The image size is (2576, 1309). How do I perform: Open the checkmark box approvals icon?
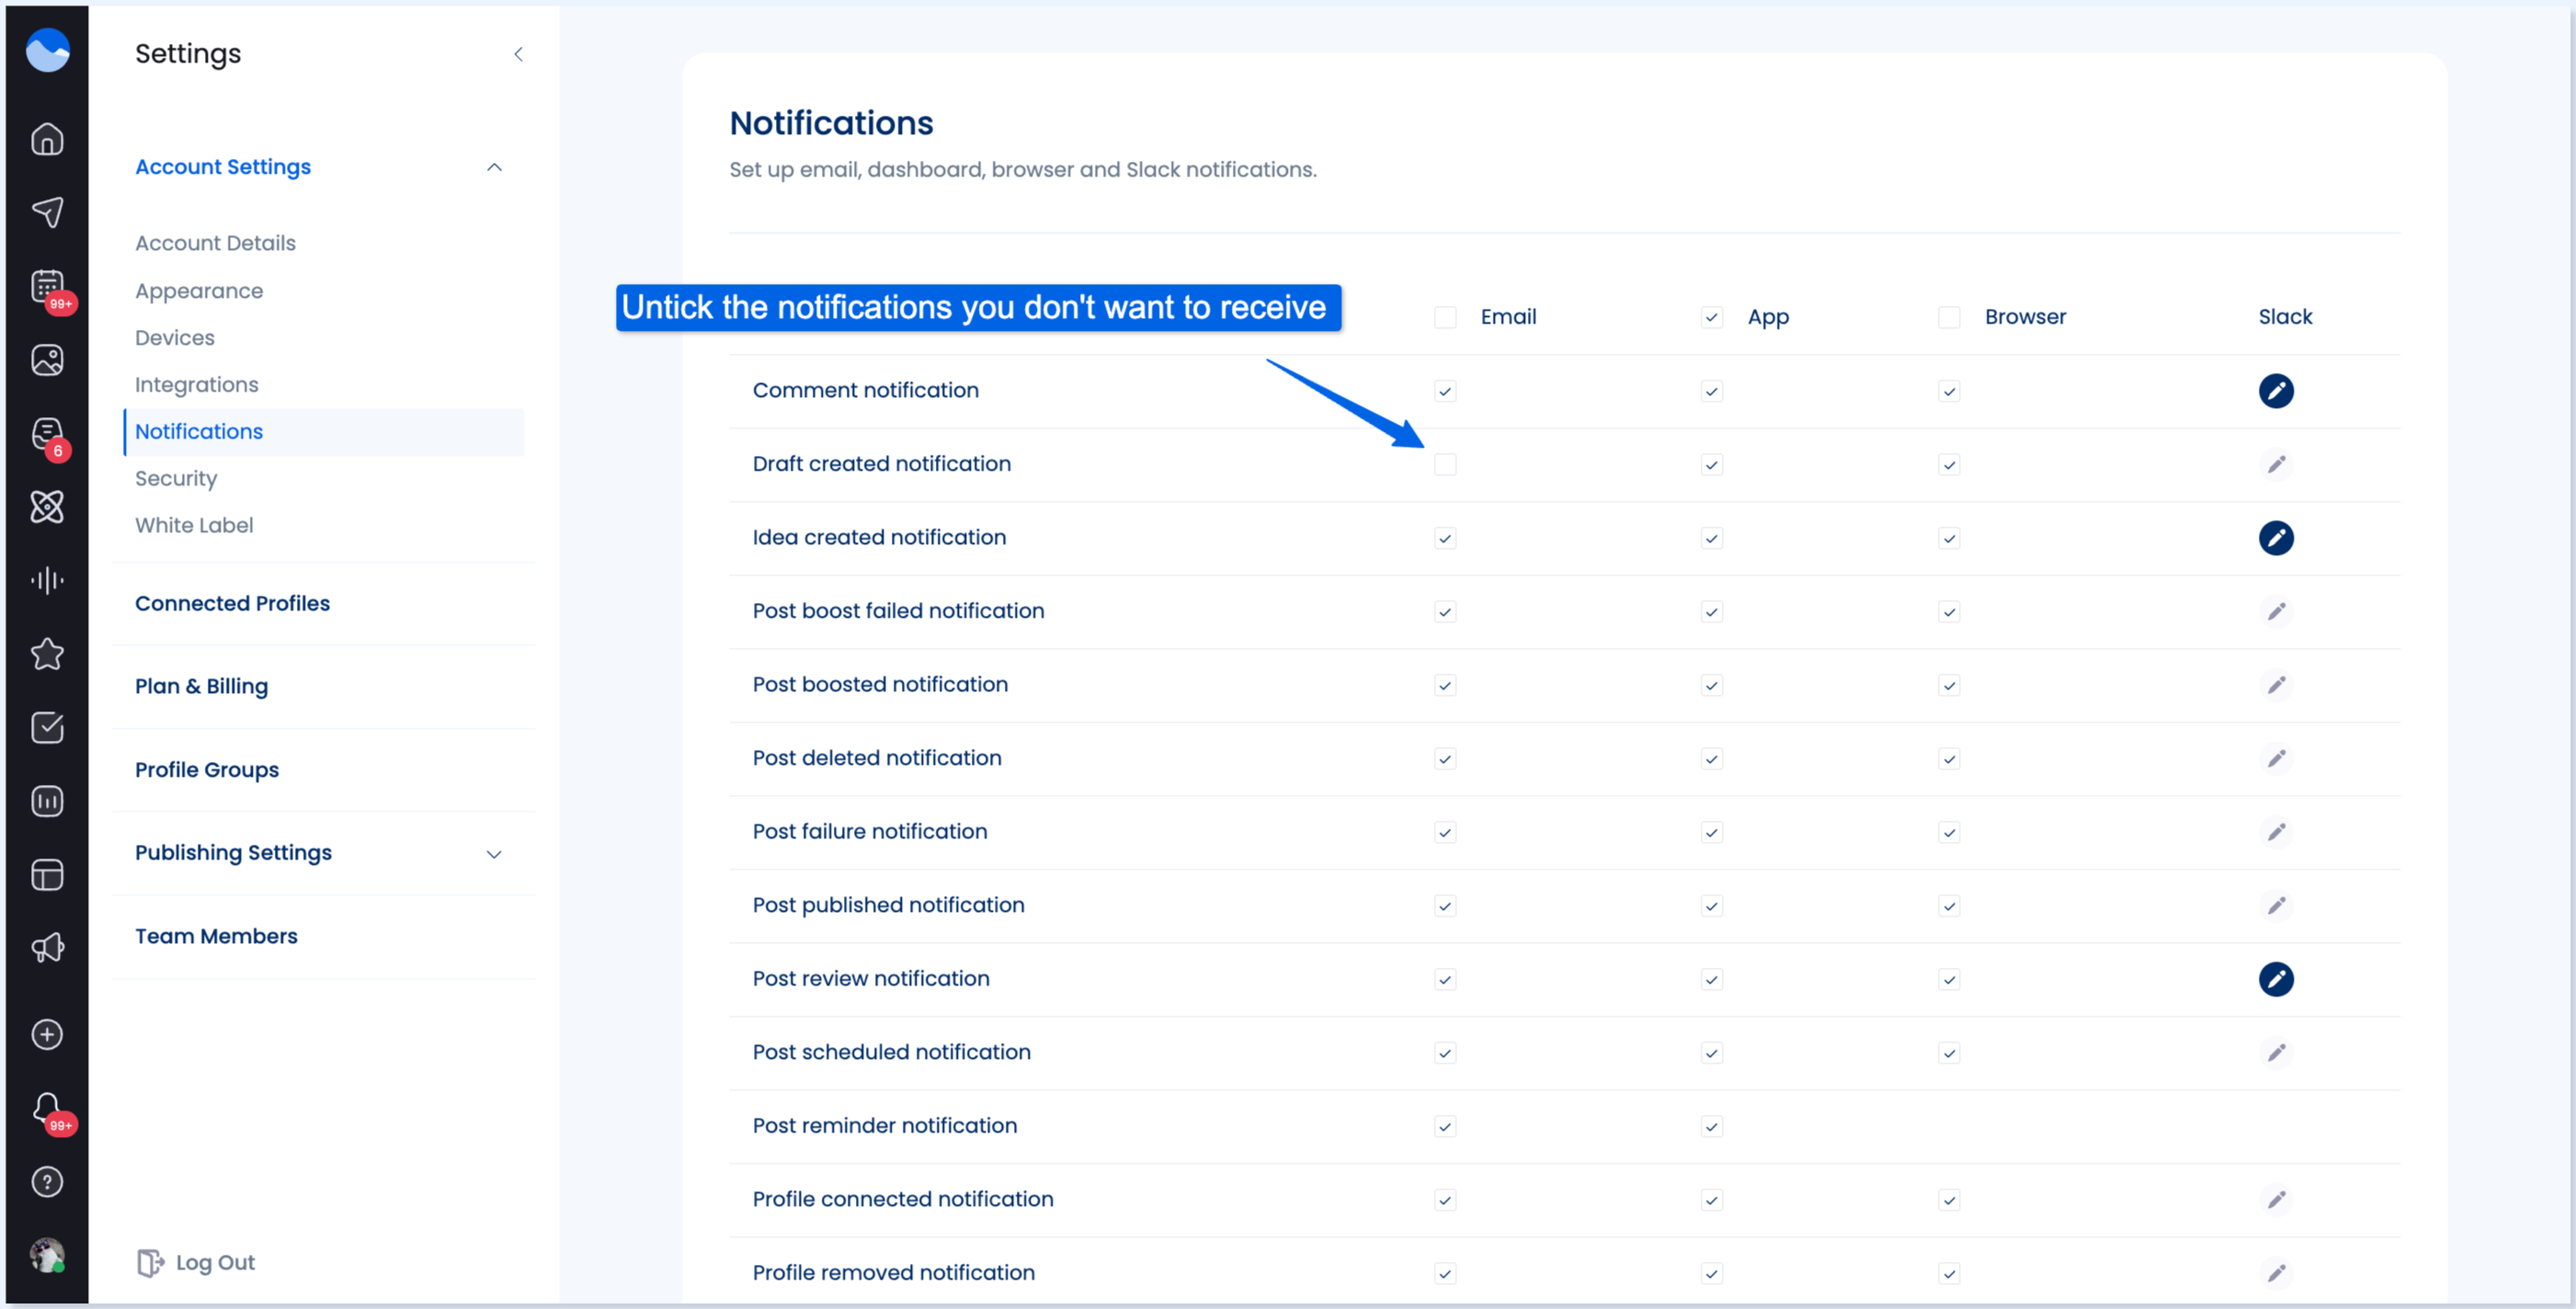click(x=47, y=727)
